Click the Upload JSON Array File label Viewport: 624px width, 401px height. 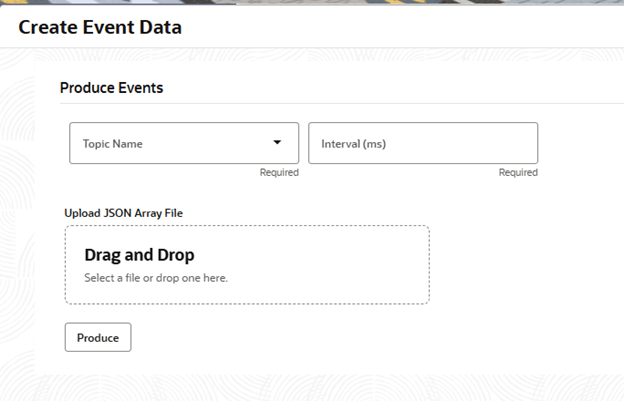tap(123, 213)
